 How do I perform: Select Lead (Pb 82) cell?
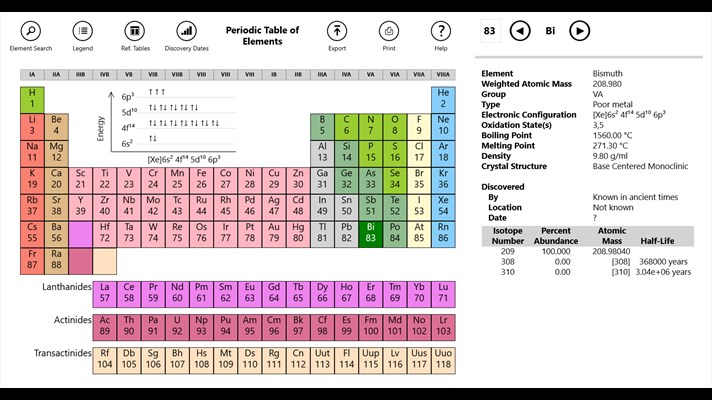point(346,234)
